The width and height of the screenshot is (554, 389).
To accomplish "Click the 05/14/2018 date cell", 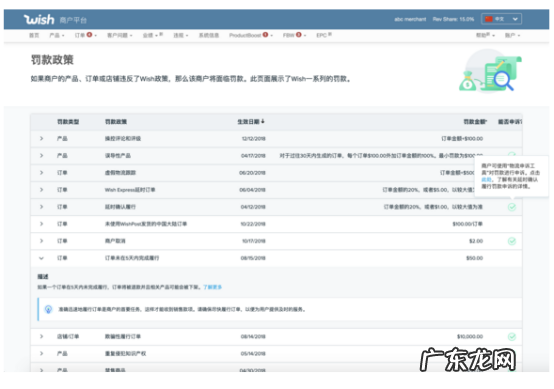I will 253,354.
